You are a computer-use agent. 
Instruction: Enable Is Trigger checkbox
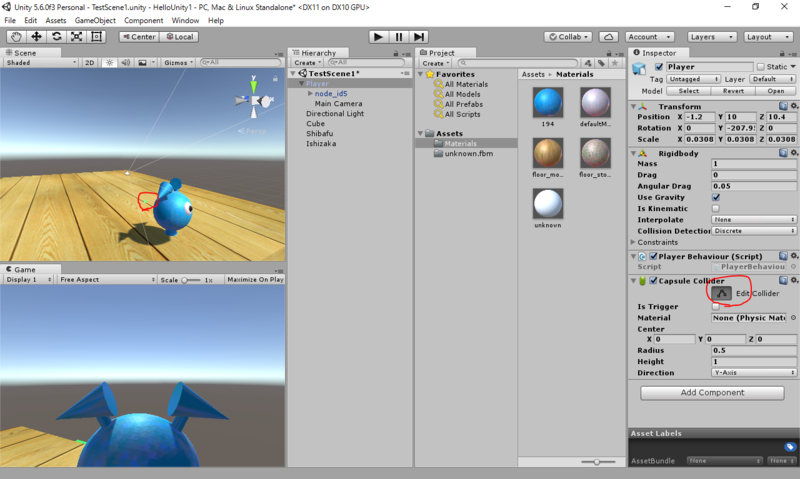click(x=716, y=307)
